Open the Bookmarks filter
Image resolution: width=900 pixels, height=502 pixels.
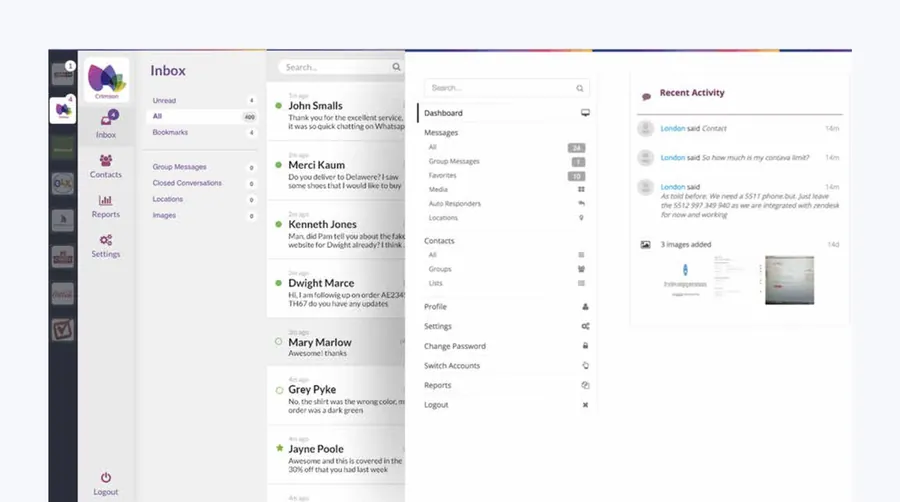click(201, 133)
